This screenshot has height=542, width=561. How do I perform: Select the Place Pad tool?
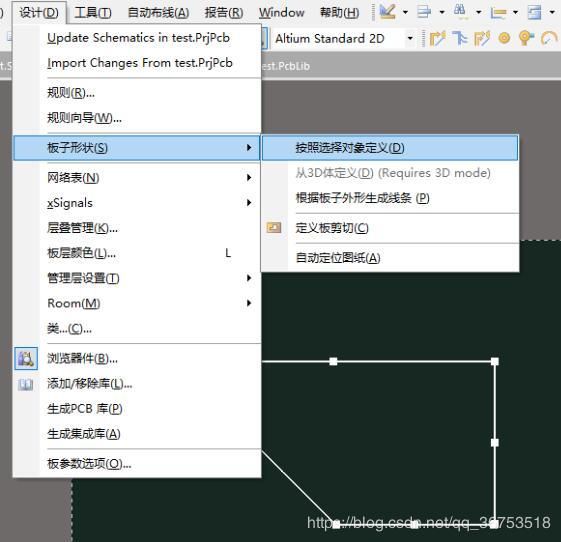(504, 38)
